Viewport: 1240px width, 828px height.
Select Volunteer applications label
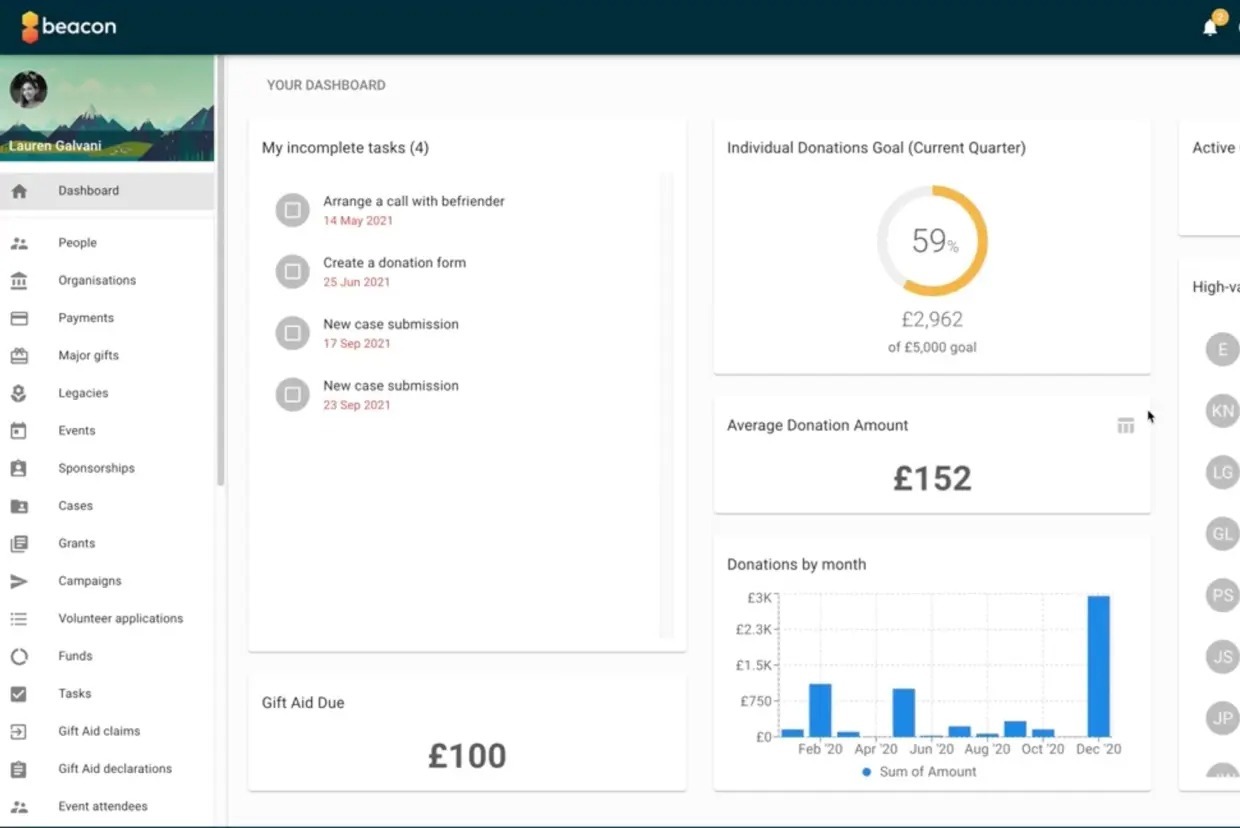(121, 619)
